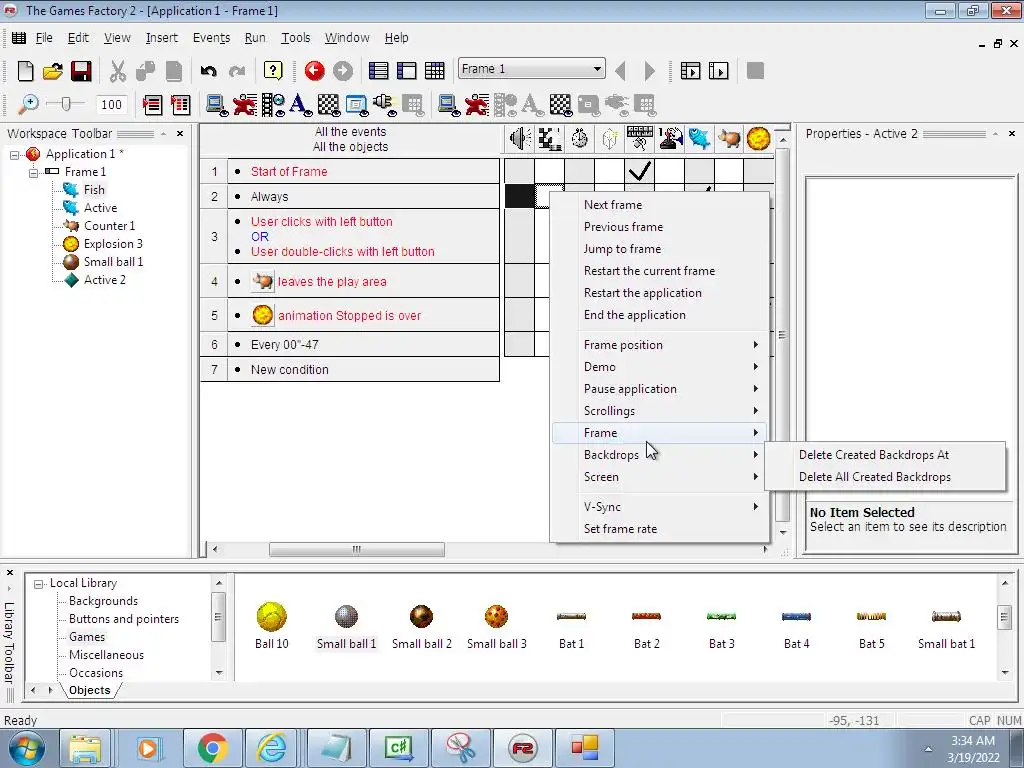Open The Games Factory taskbar icon
This screenshot has height=768, width=1024.
tap(523, 748)
